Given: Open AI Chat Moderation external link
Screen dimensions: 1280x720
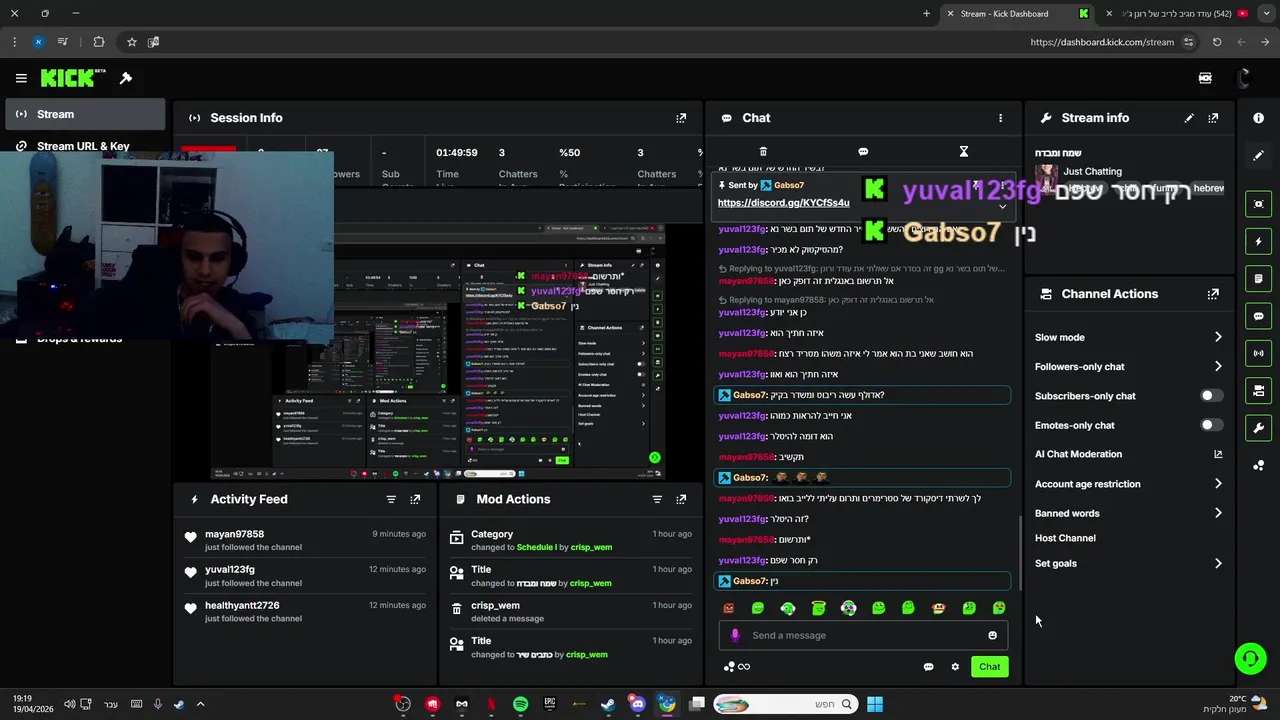Looking at the screenshot, I should pyautogui.click(x=1218, y=454).
